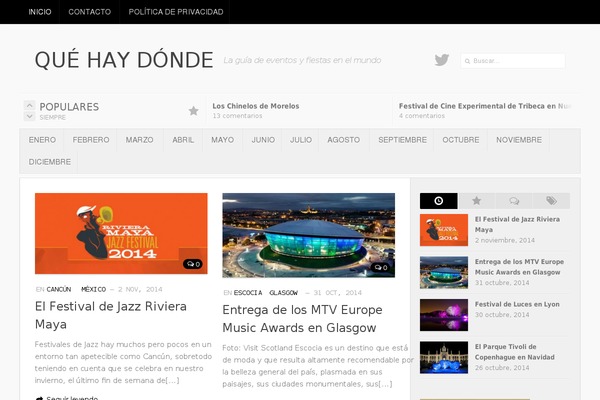Open the 13 comentarios link

click(237, 116)
